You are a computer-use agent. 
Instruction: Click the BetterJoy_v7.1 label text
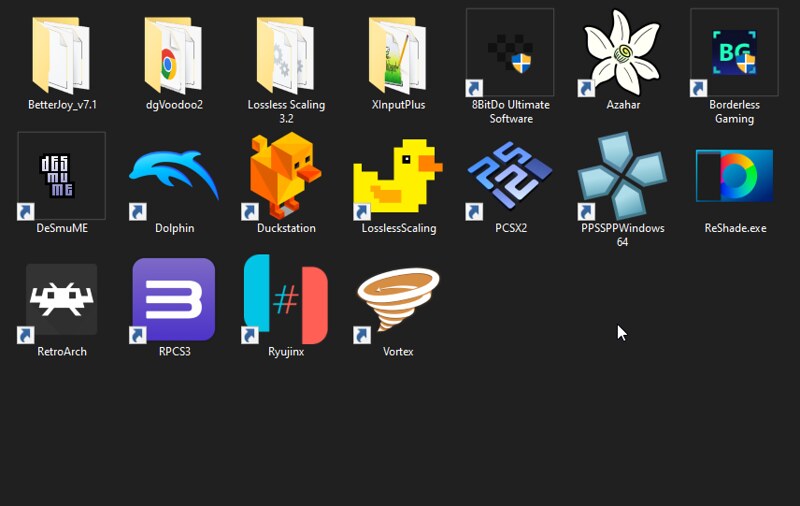(62, 105)
